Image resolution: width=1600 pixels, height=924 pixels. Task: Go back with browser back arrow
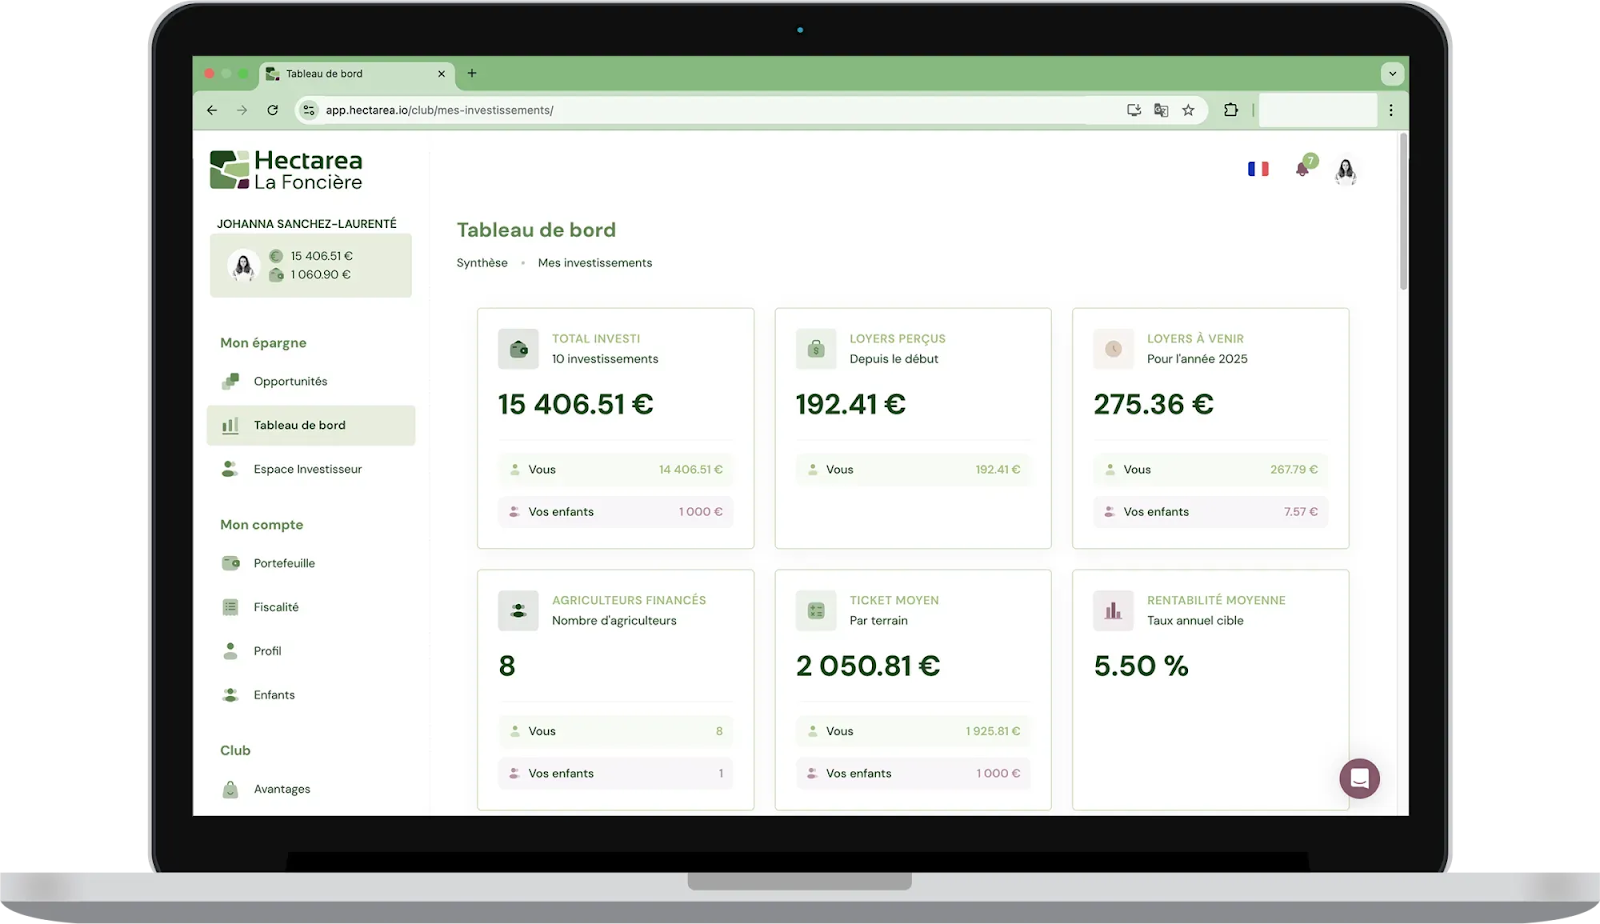[x=212, y=110]
